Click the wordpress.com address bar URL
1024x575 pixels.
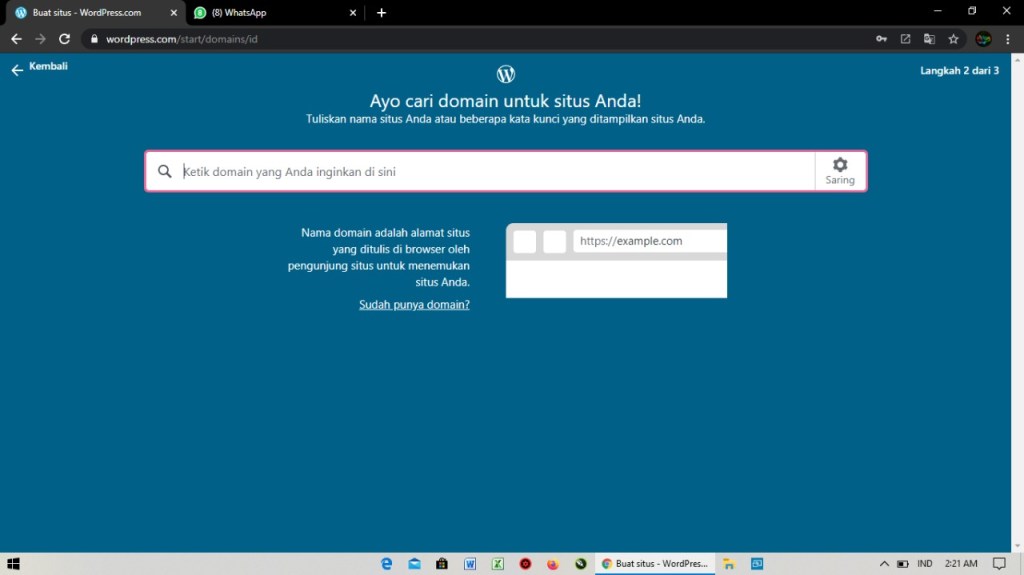tap(181, 39)
